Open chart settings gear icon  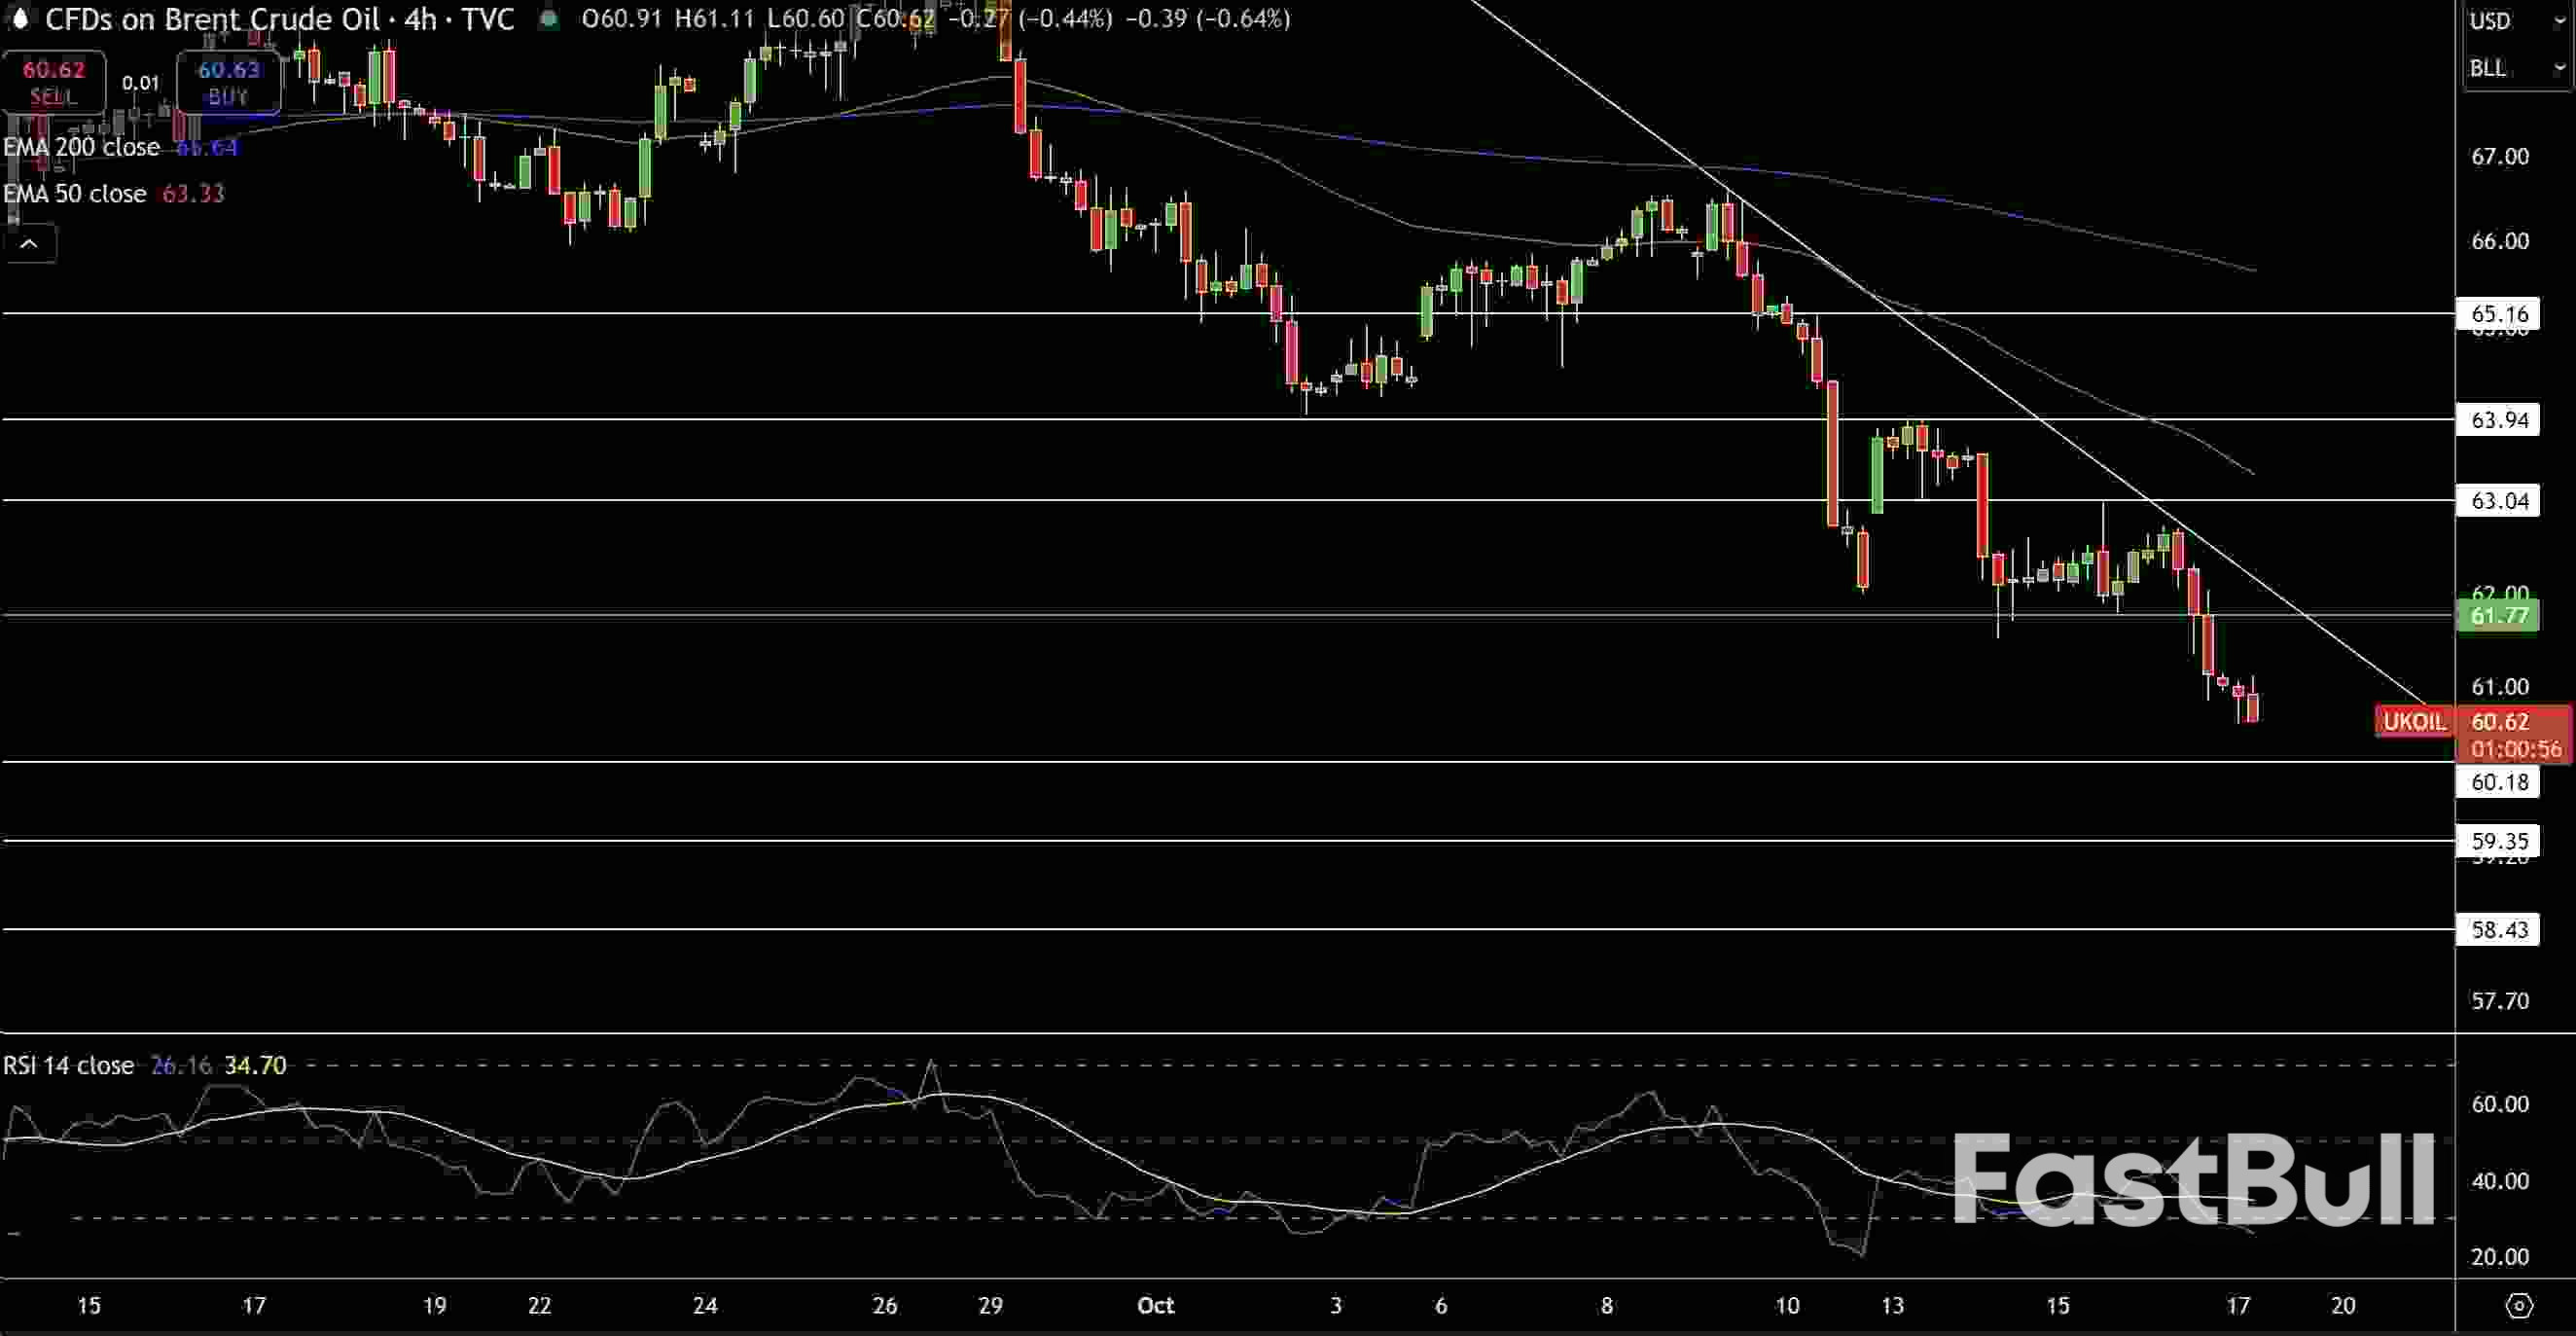[2519, 1305]
